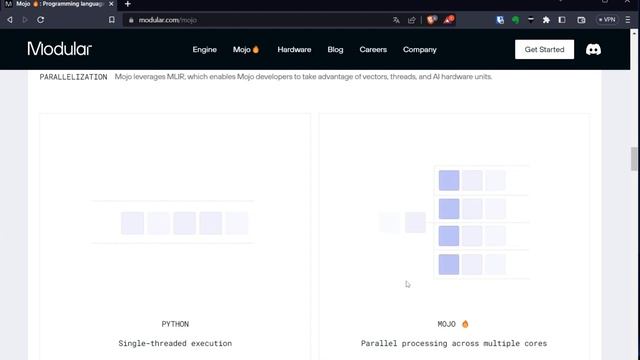Click the VPN button in toolbar

click(x=607, y=20)
